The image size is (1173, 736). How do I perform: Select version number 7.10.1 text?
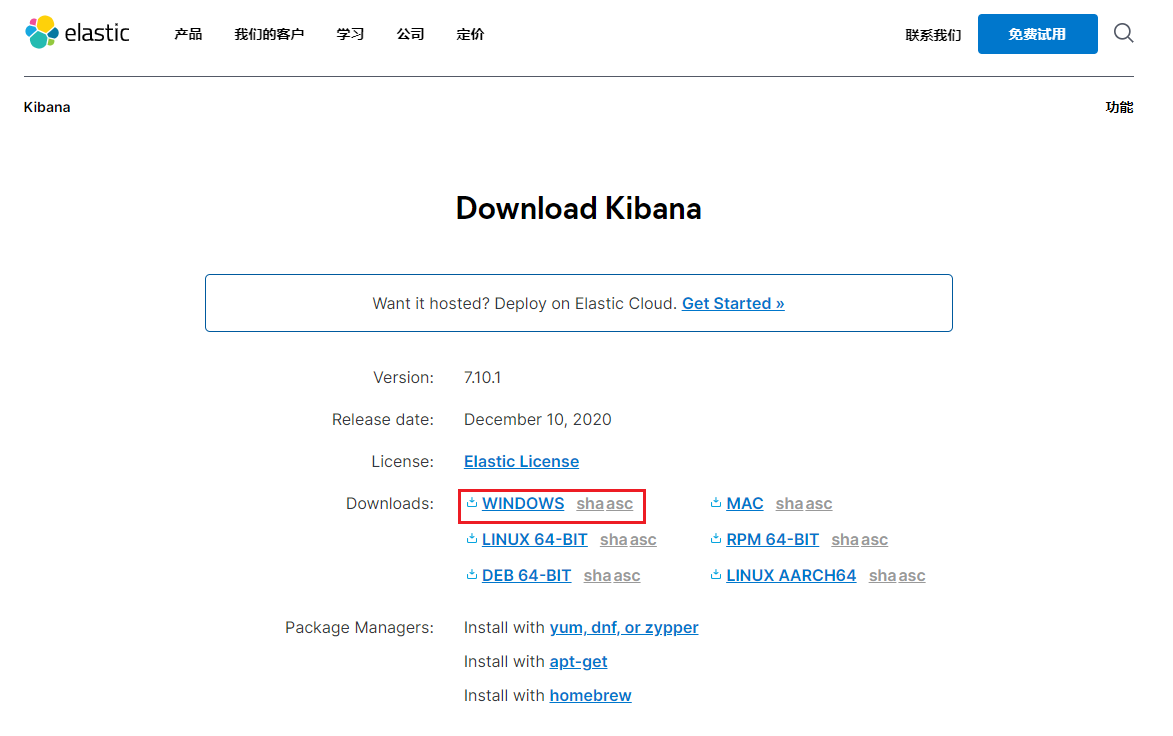[x=483, y=378]
